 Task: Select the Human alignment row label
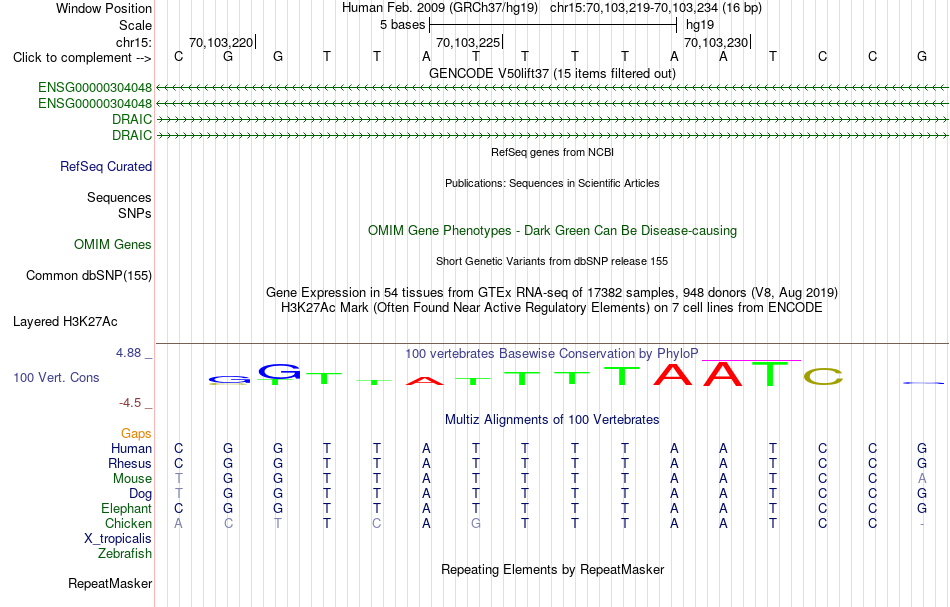coord(131,448)
